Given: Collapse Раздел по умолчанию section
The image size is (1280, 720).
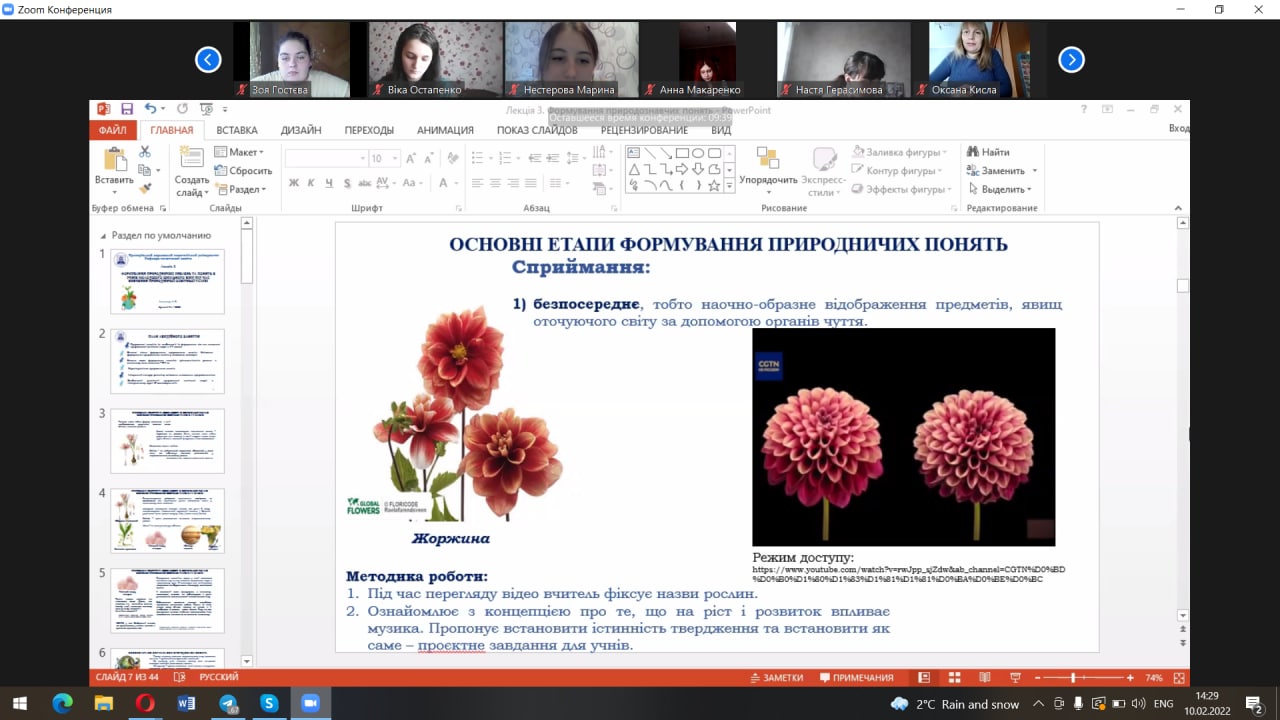Looking at the screenshot, I should [103, 236].
